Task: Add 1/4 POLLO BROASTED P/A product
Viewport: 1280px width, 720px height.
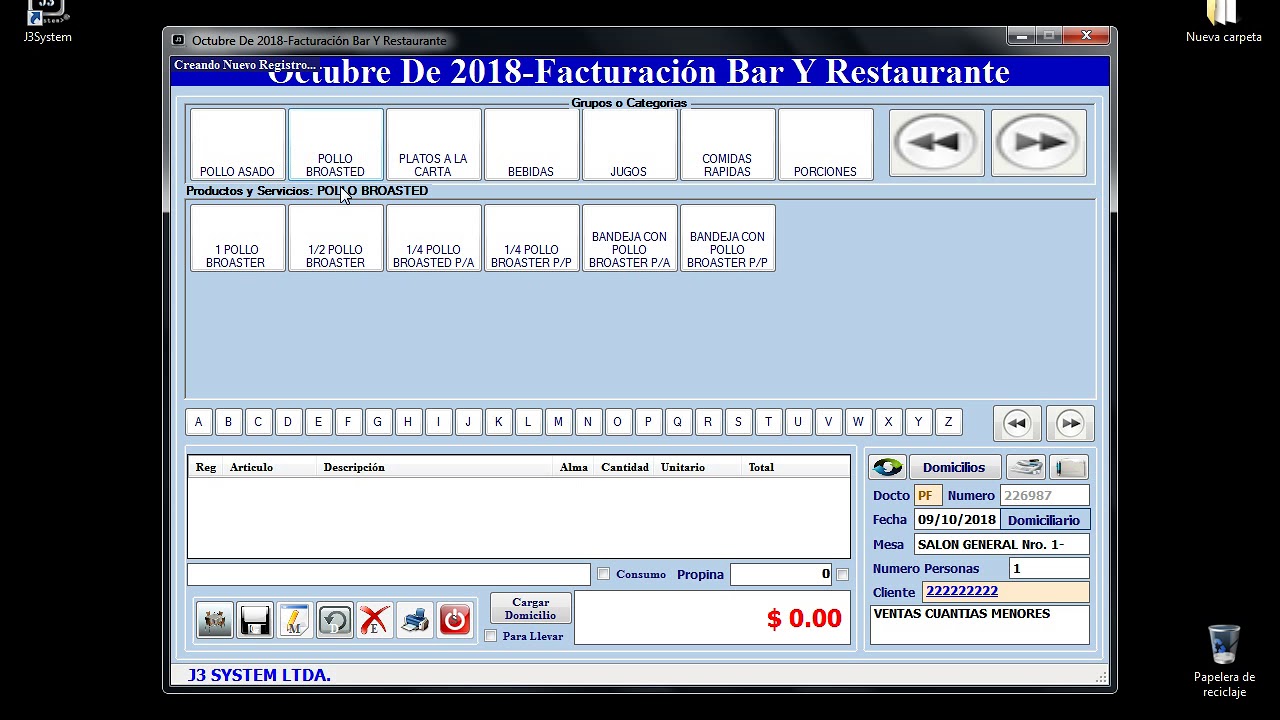Action: [433, 238]
